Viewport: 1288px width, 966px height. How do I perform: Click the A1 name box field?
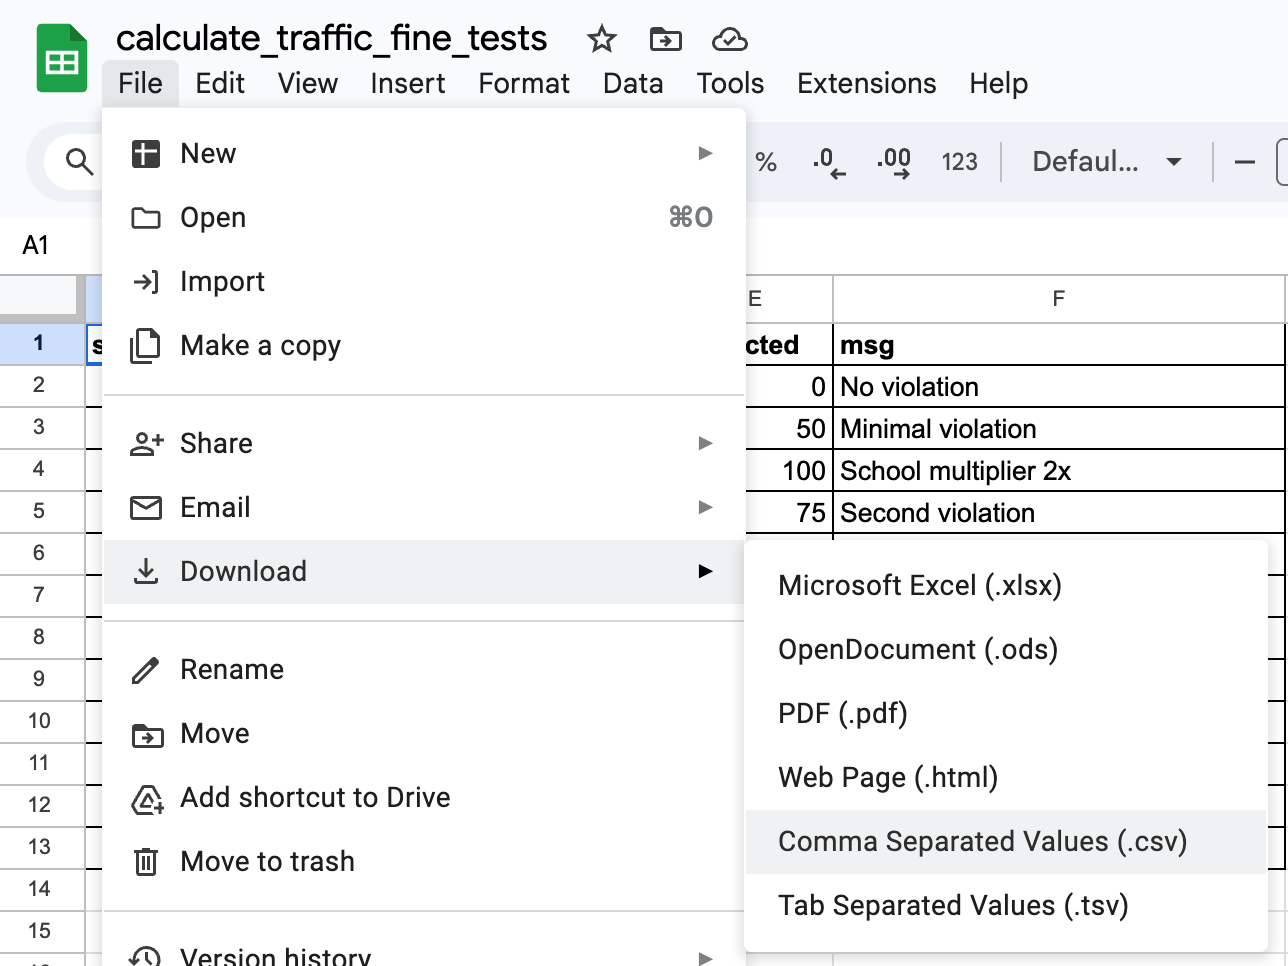click(36, 246)
